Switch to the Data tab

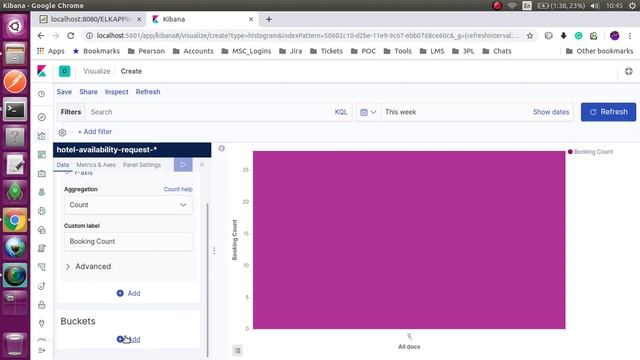62,165
